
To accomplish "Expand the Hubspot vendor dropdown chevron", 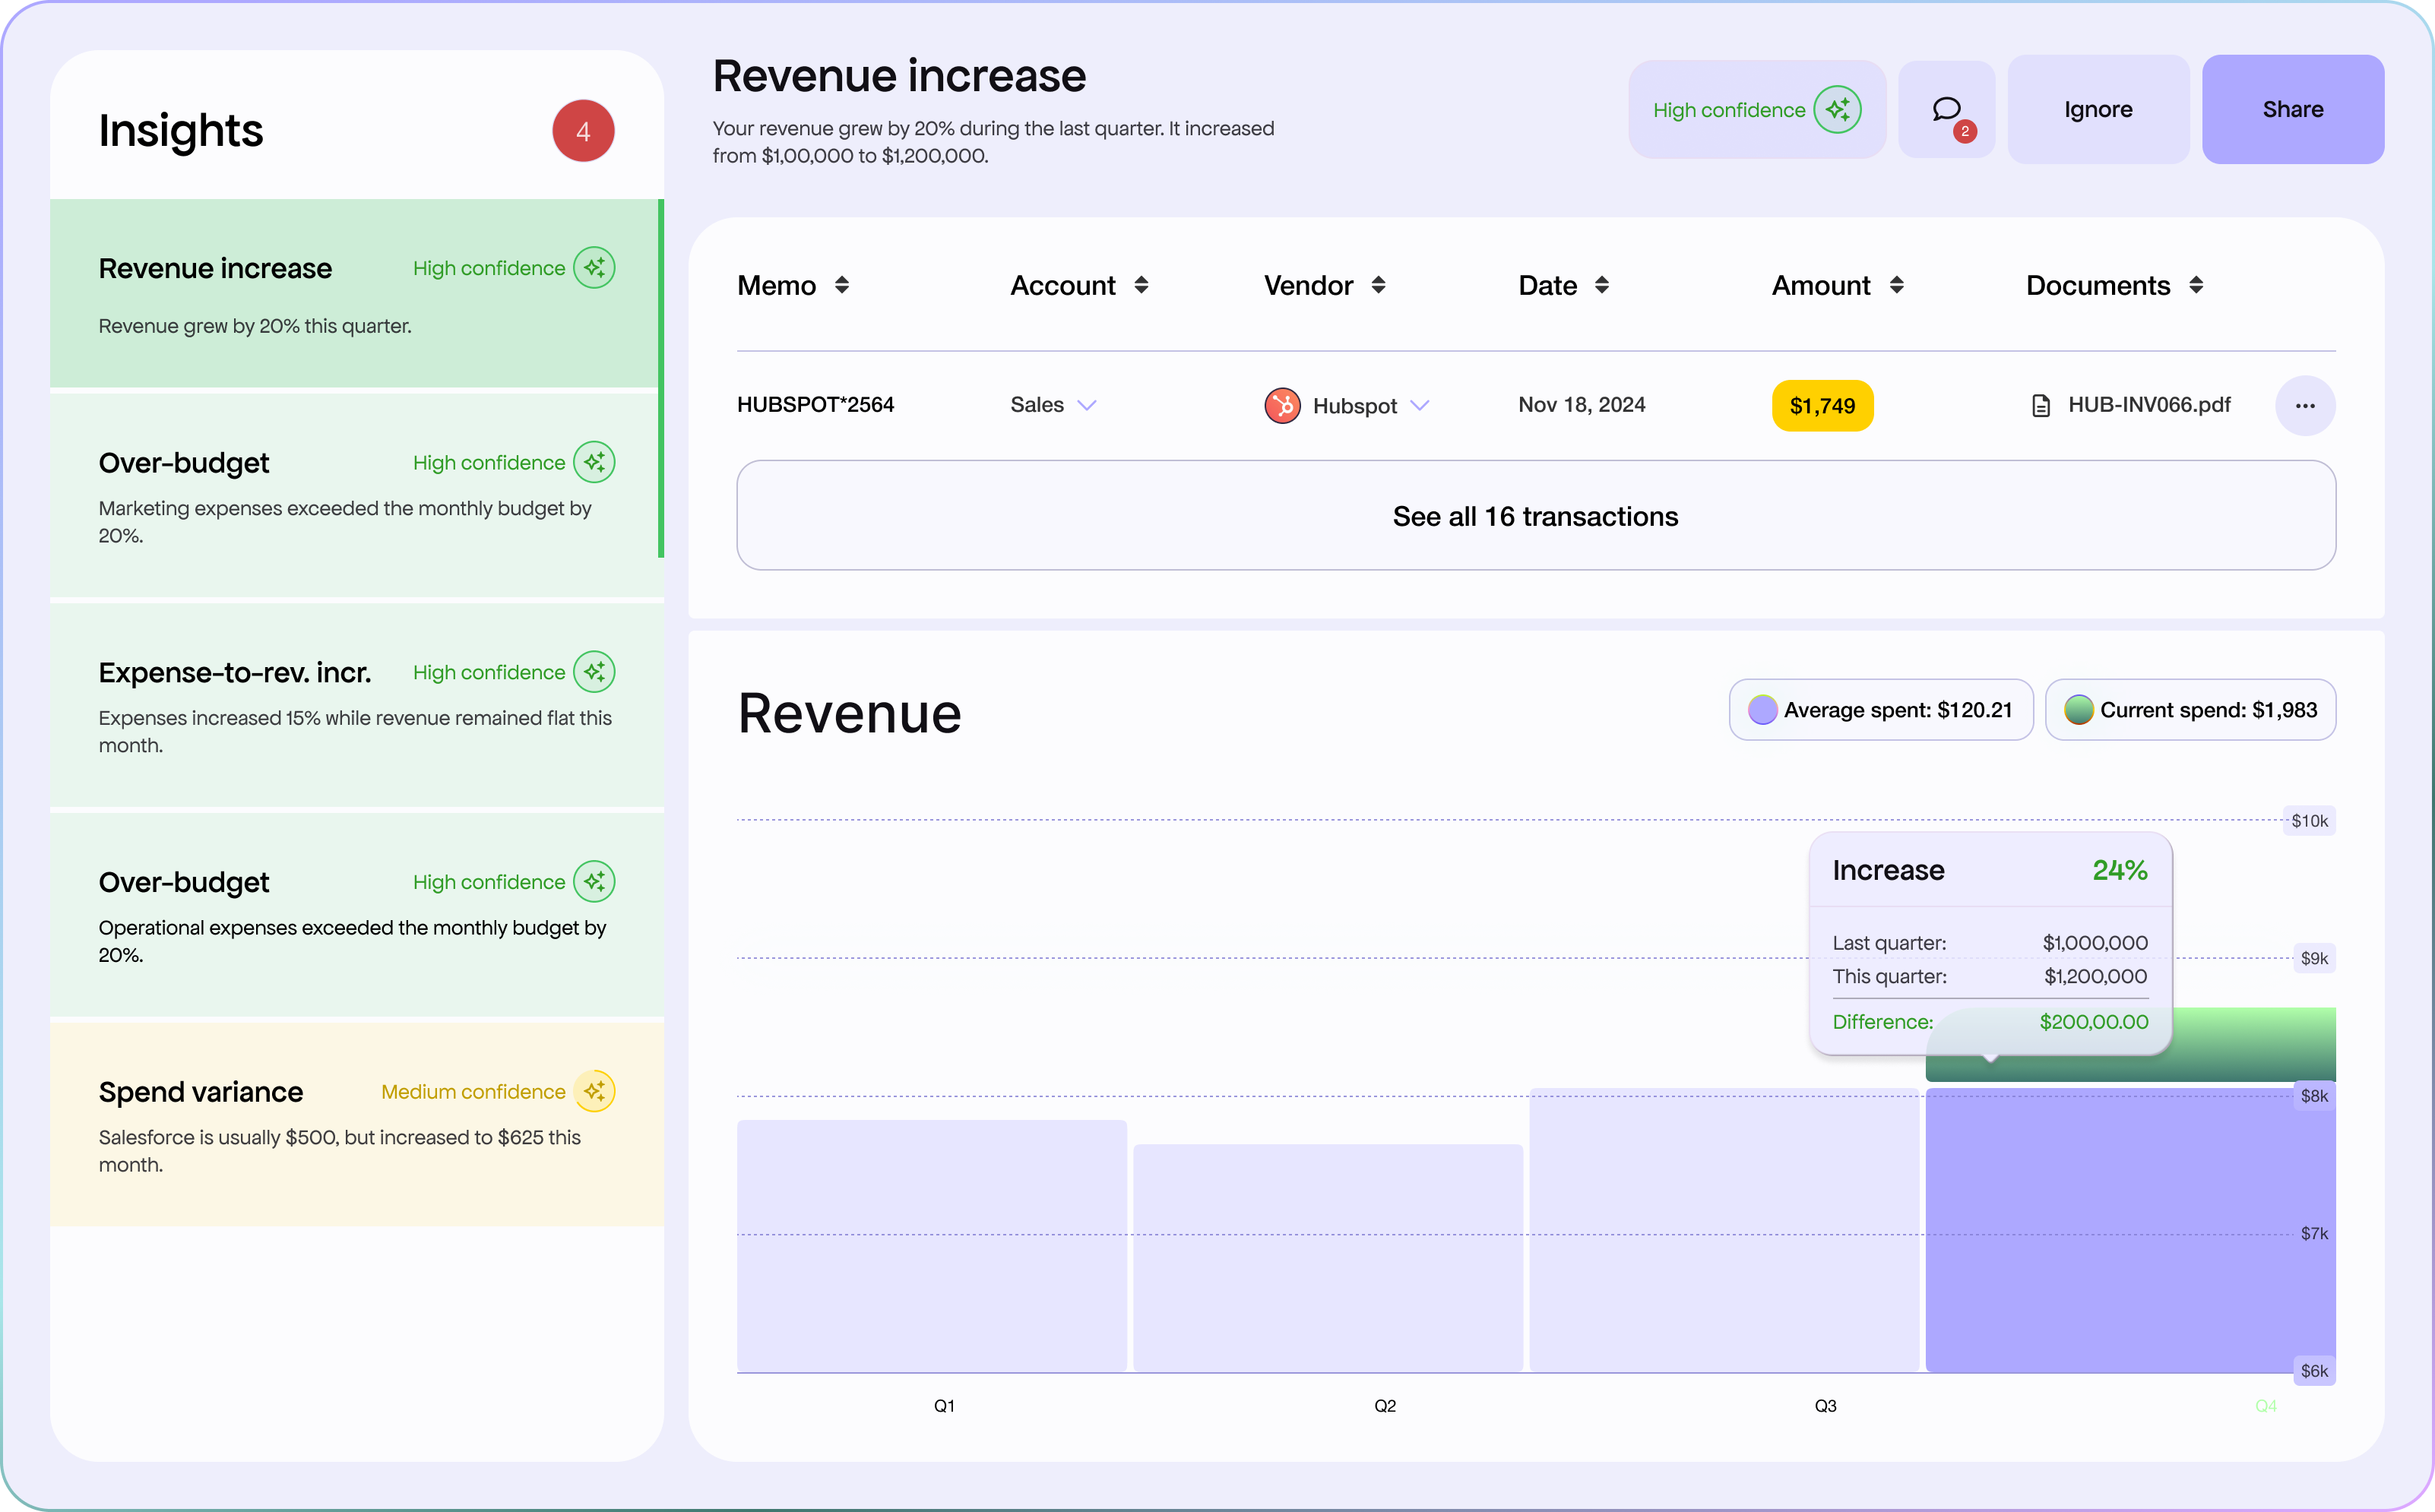I will click(x=1420, y=405).
